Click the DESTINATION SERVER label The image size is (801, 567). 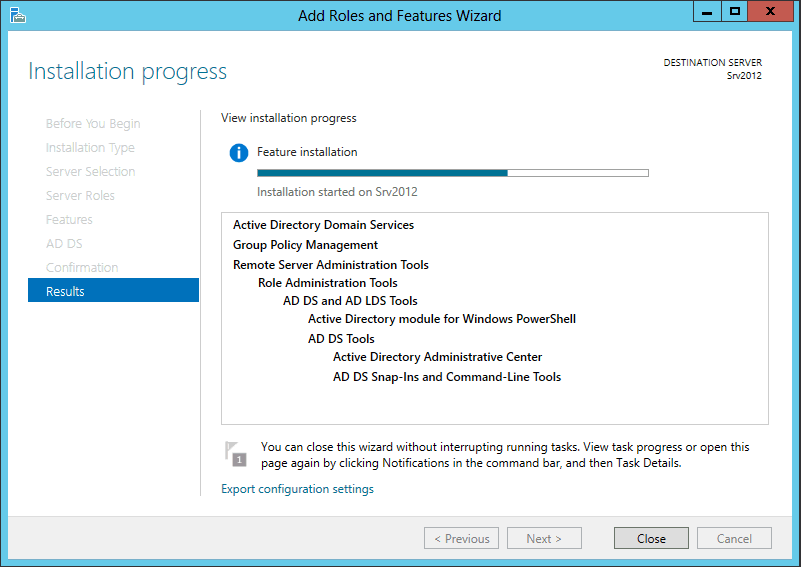click(713, 62)
